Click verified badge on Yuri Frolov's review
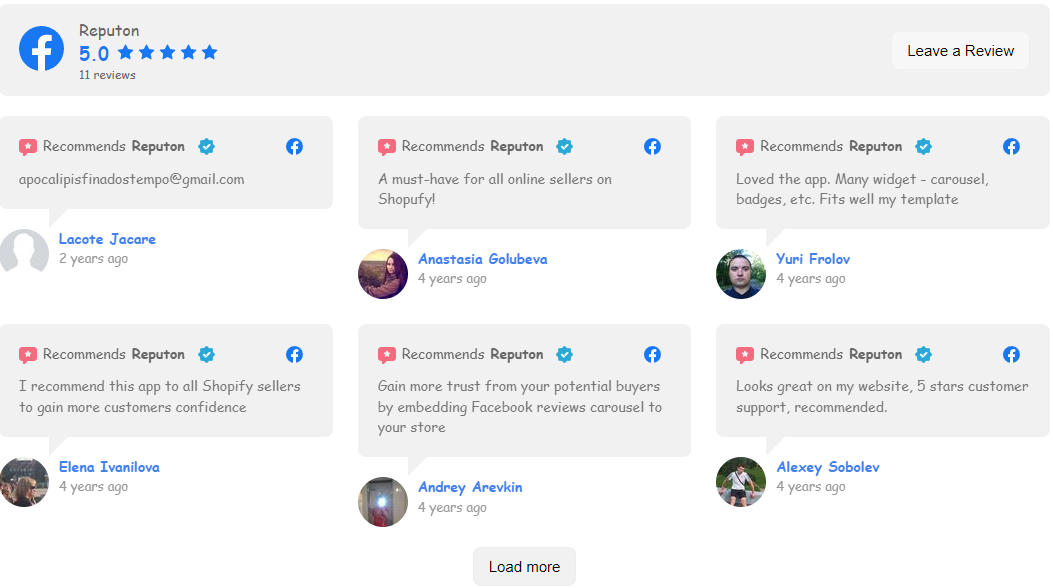Screen dimensions: 1053x588 [923, 146]
